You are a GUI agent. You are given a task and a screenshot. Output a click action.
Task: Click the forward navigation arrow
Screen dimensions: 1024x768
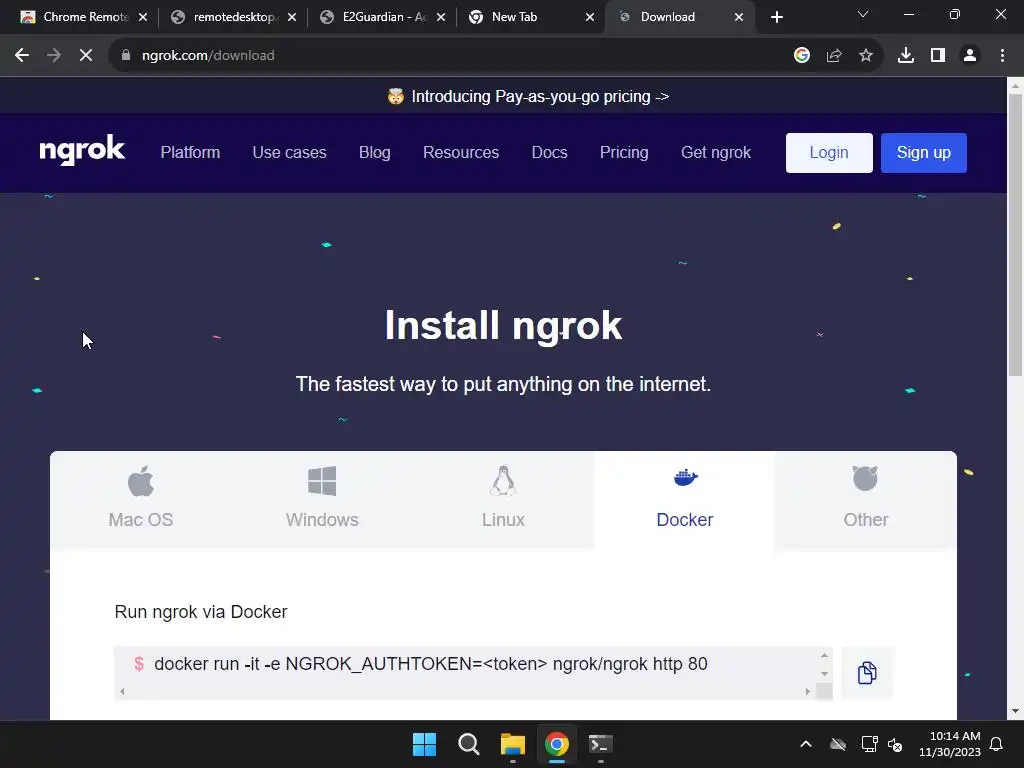[54, 56]
